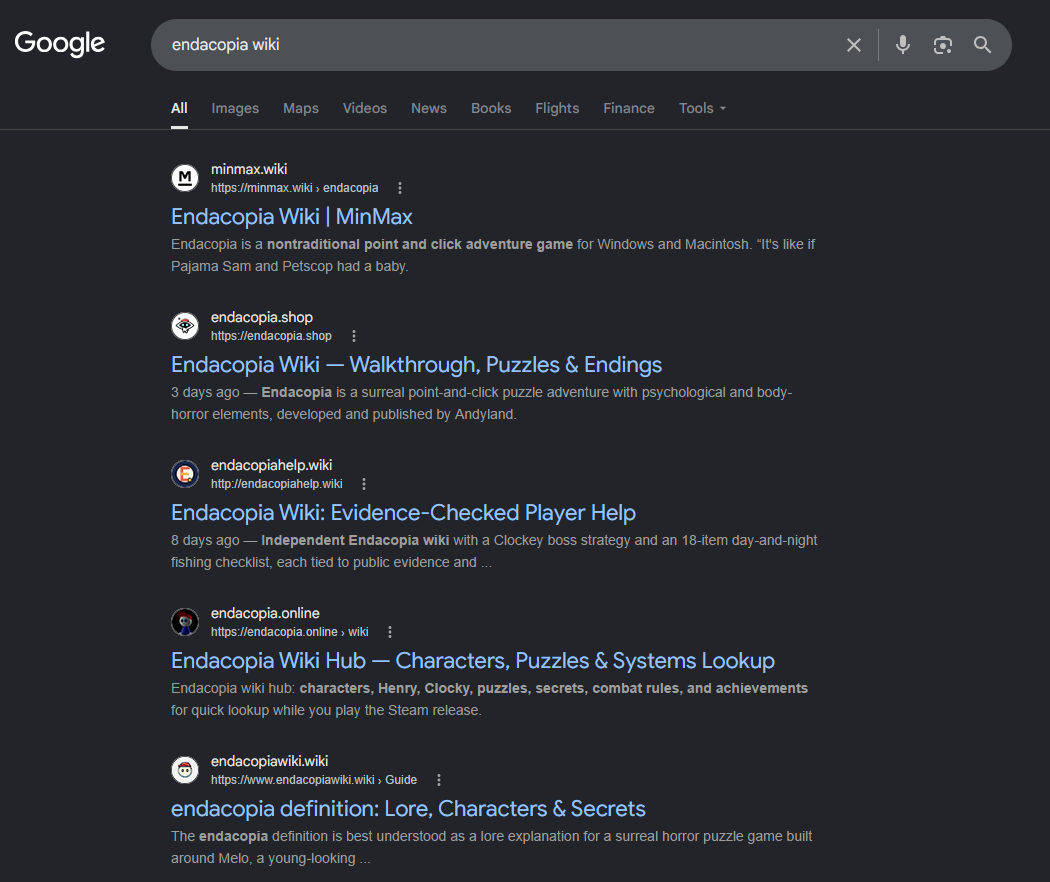Switch to the Books tab
The image size is (1050, 882).
(x=491, y=108)
